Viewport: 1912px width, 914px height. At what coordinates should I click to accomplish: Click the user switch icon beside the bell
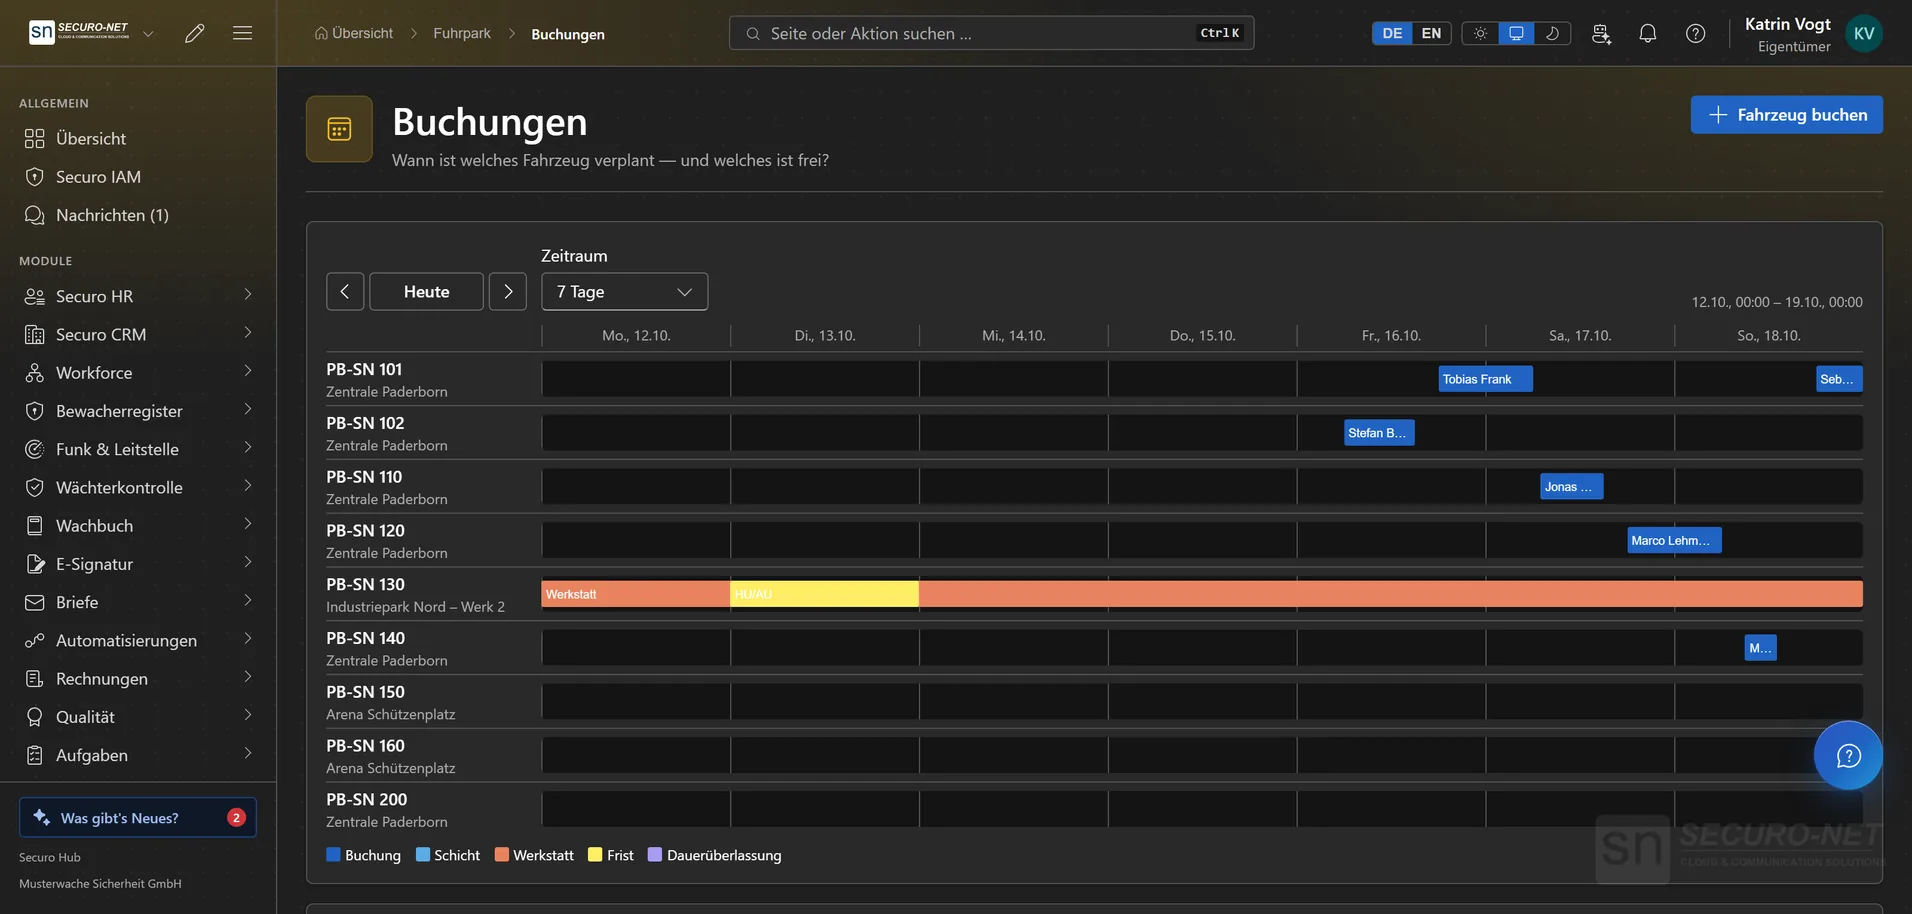coord(1601,33)
